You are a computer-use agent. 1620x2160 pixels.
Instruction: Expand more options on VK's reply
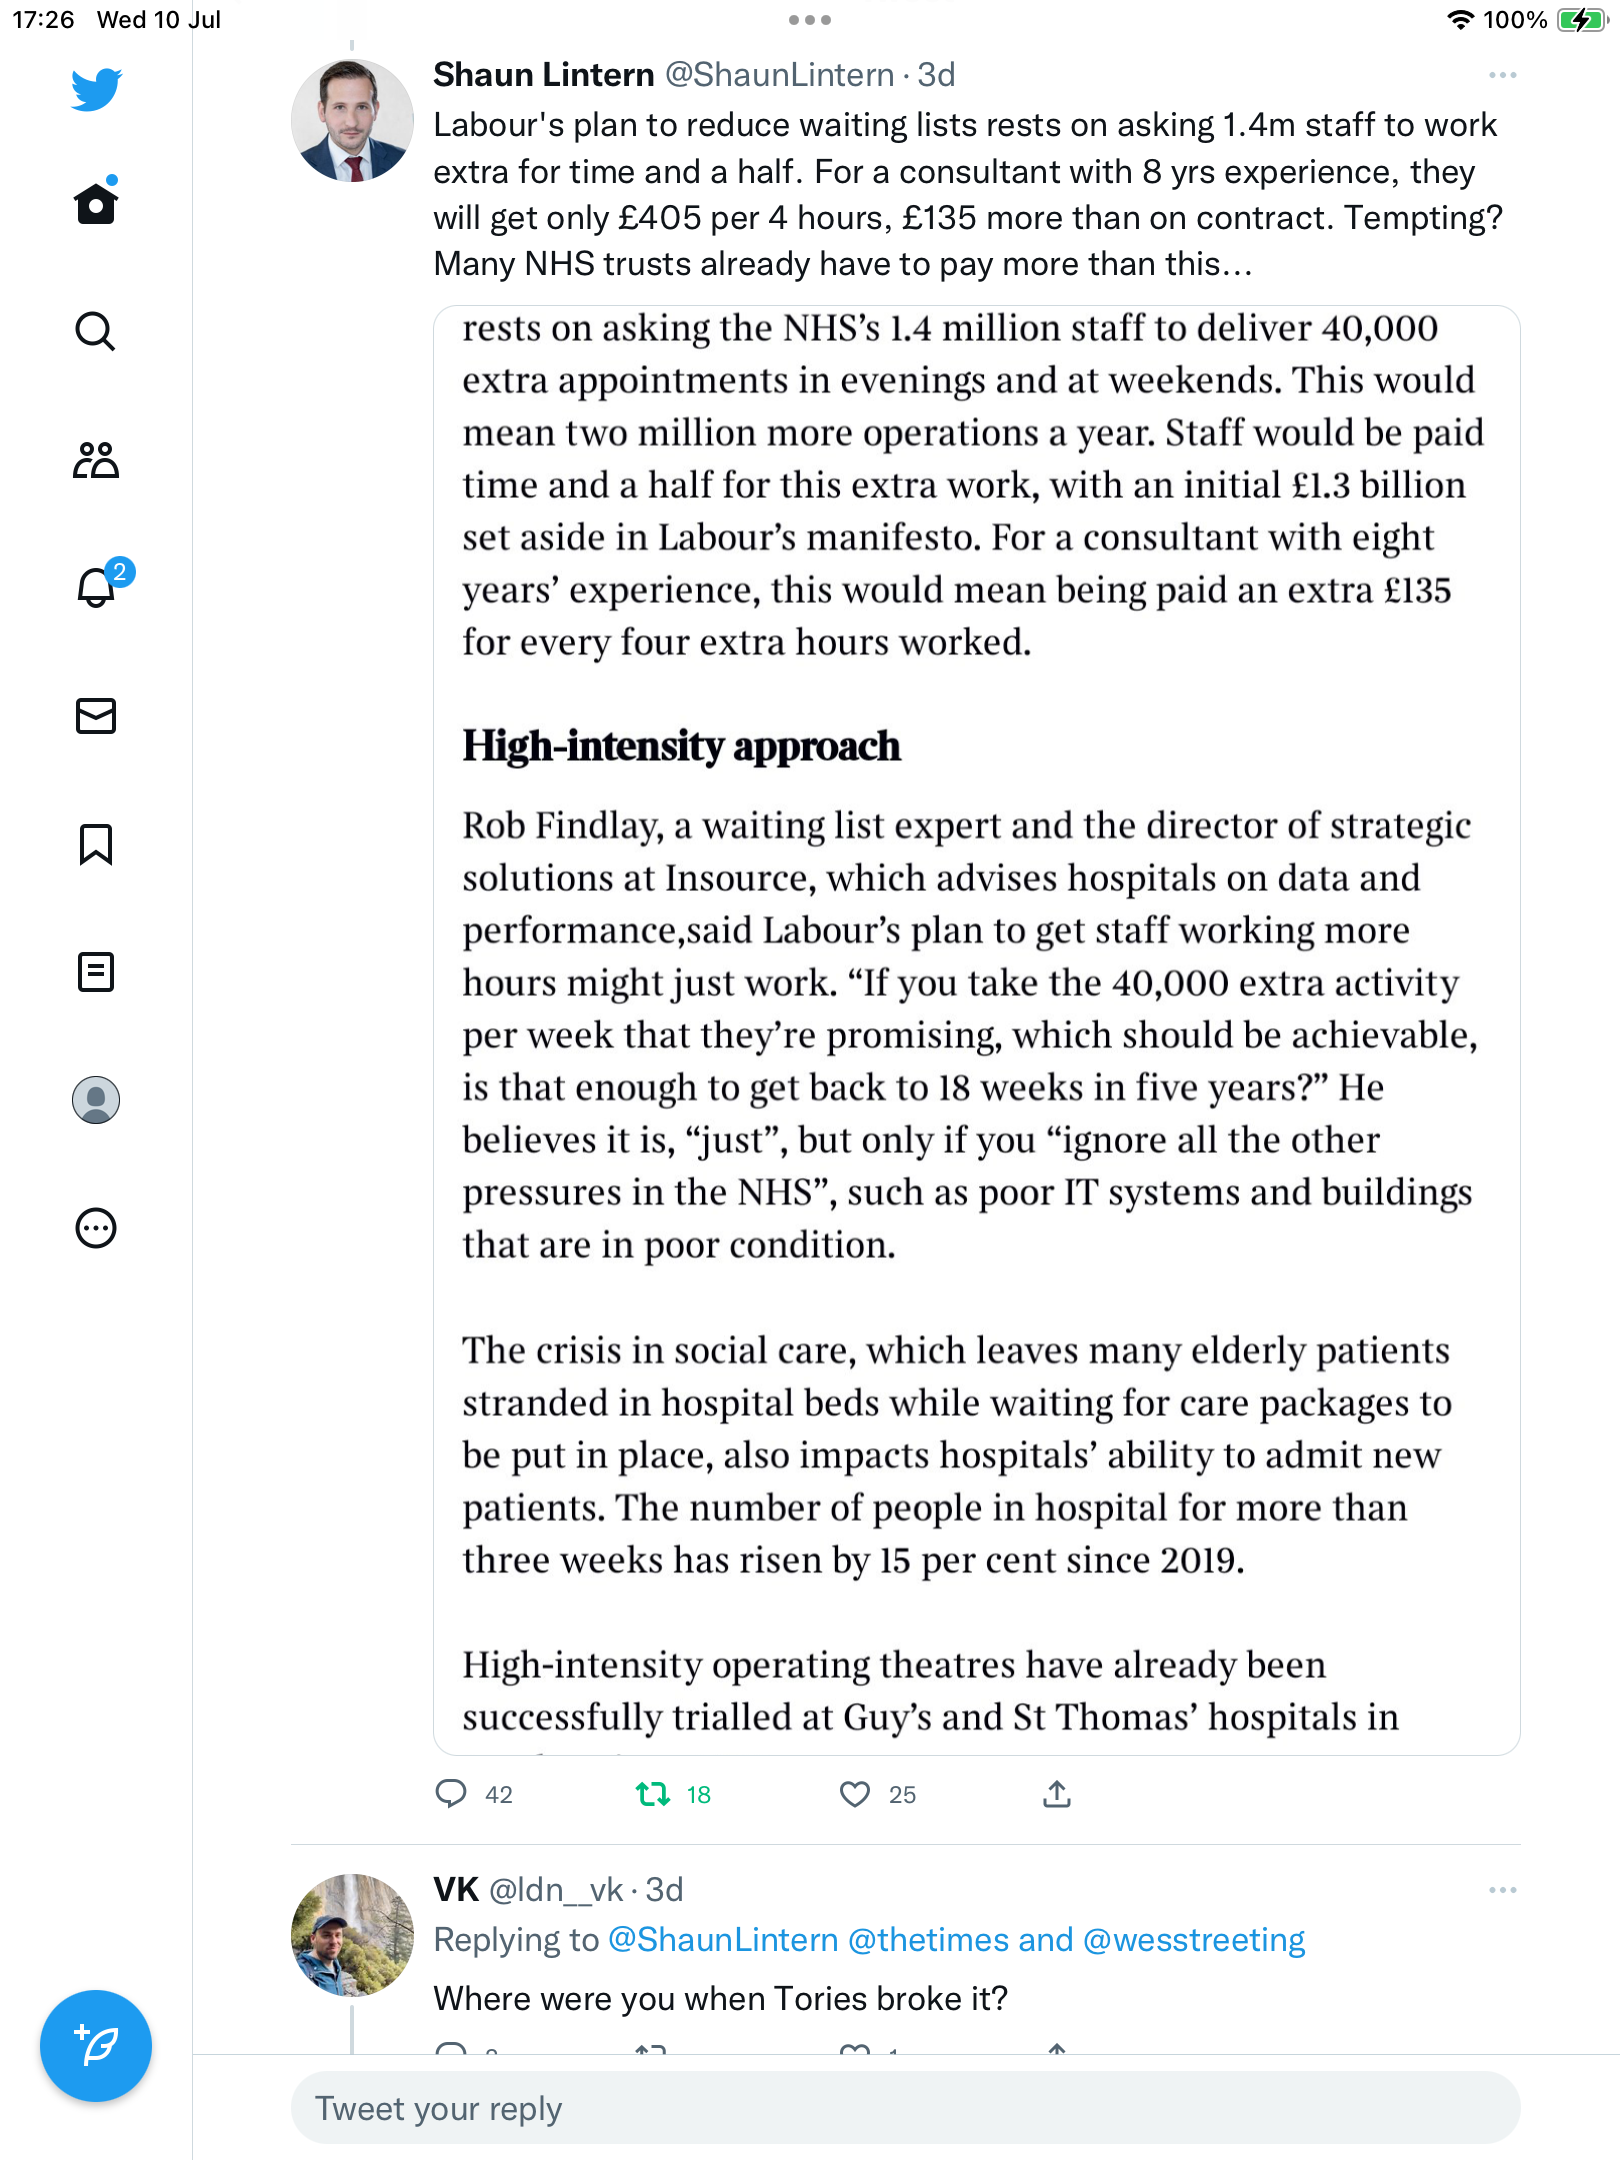(x=1502, y=1890)
